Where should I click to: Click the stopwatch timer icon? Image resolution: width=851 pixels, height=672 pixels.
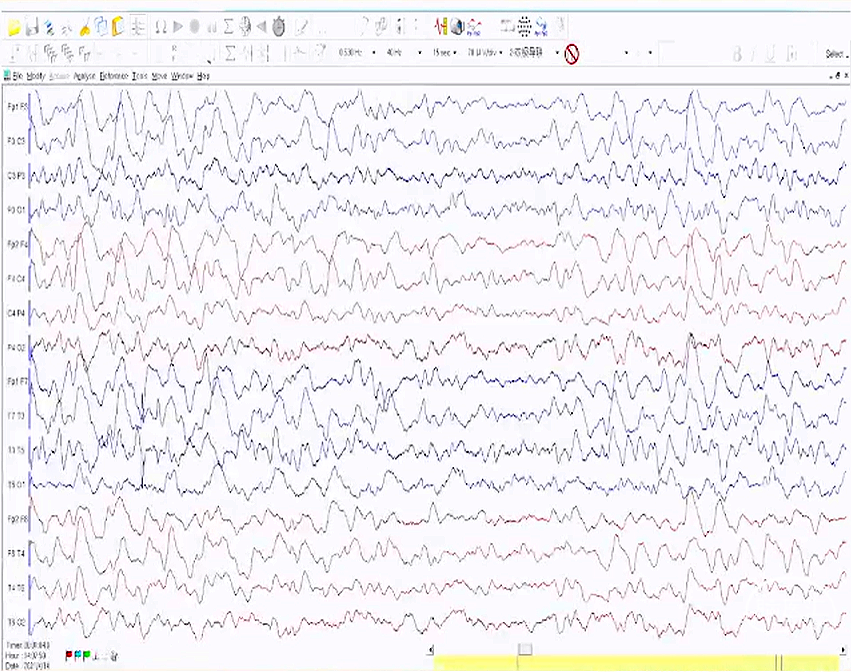tap(277, 27)
